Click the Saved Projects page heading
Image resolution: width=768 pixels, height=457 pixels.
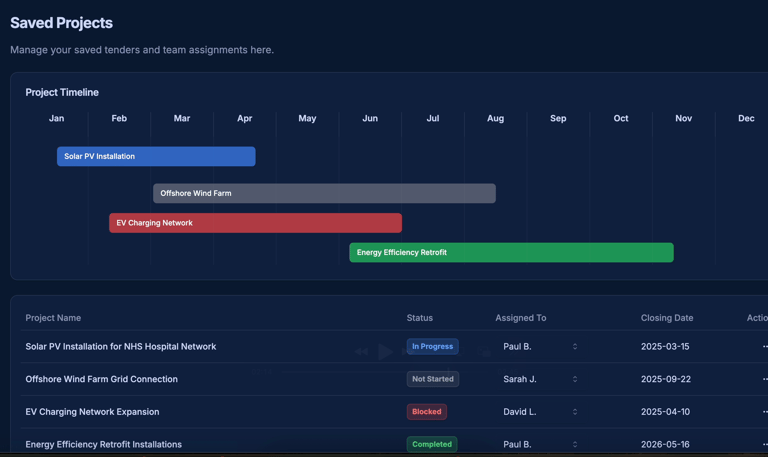tap(61, 23)
